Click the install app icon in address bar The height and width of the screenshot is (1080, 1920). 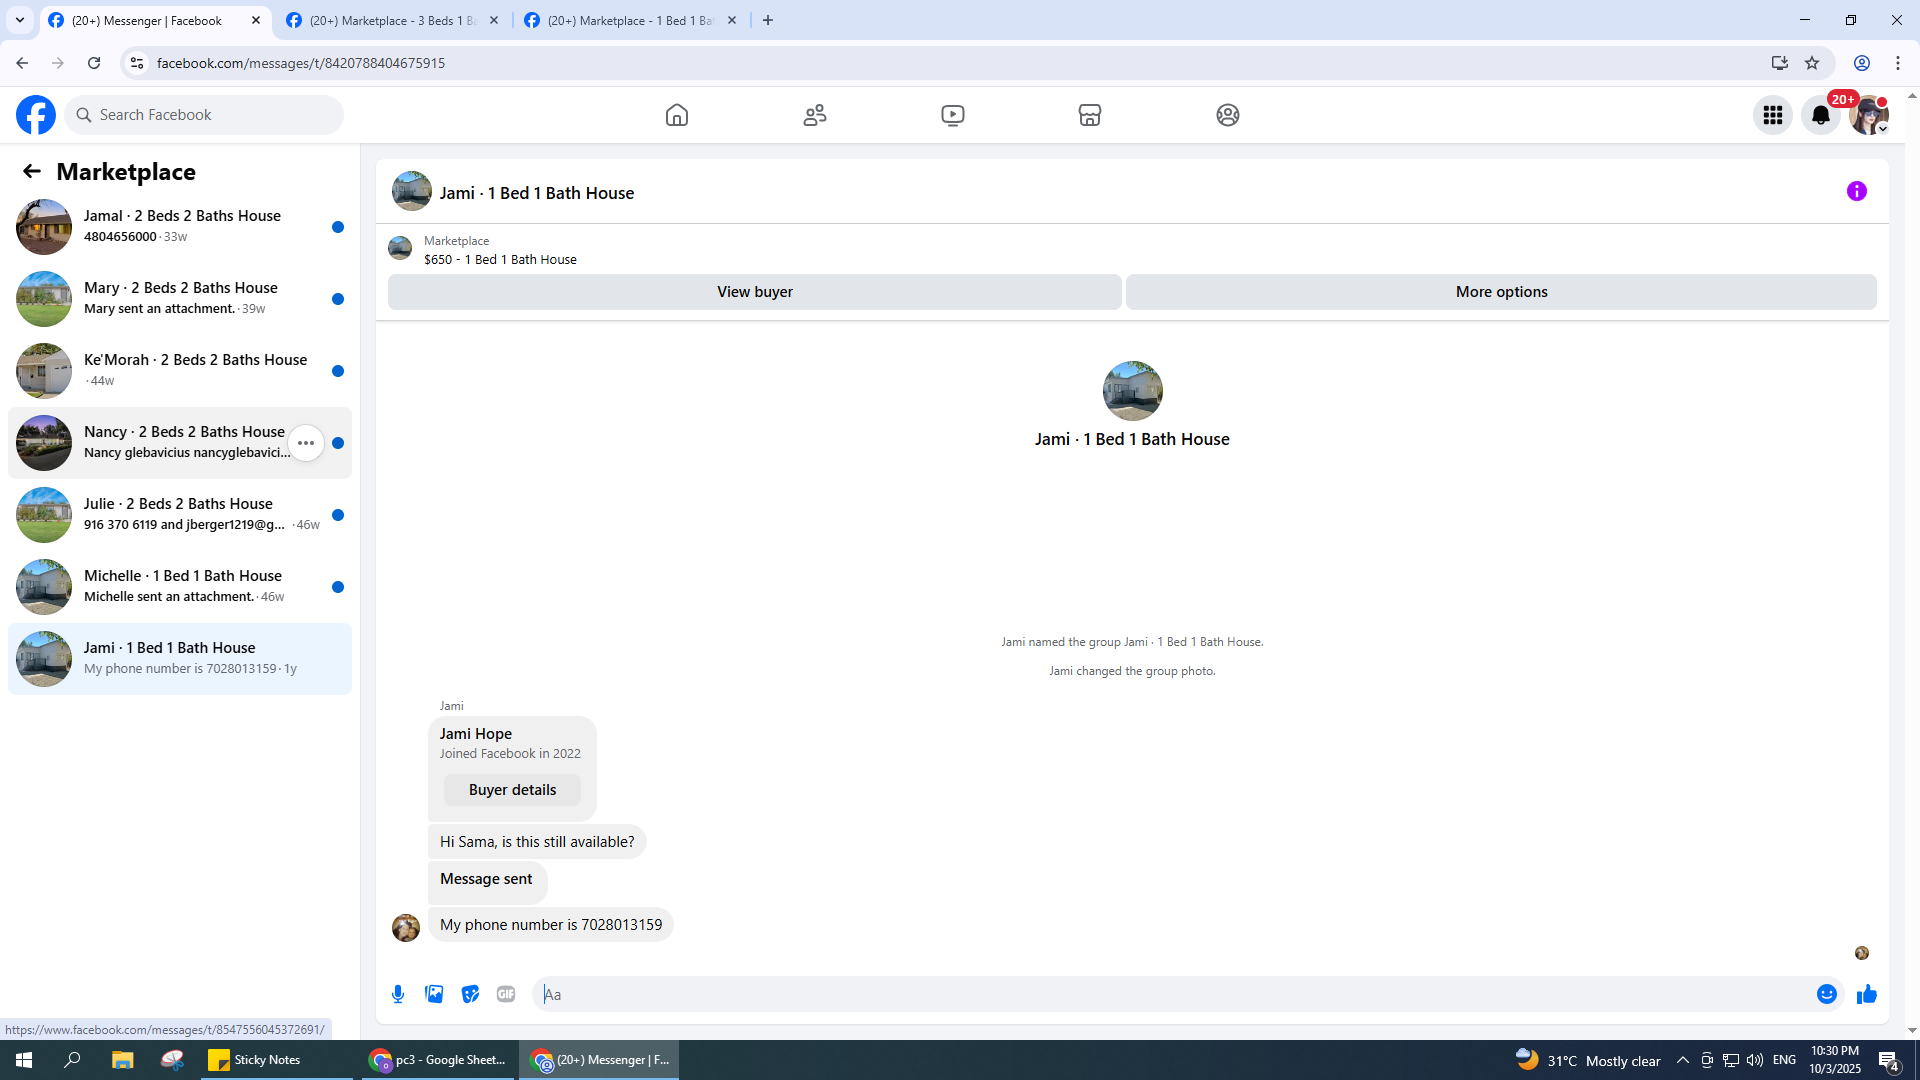[x=1779, y=63]
